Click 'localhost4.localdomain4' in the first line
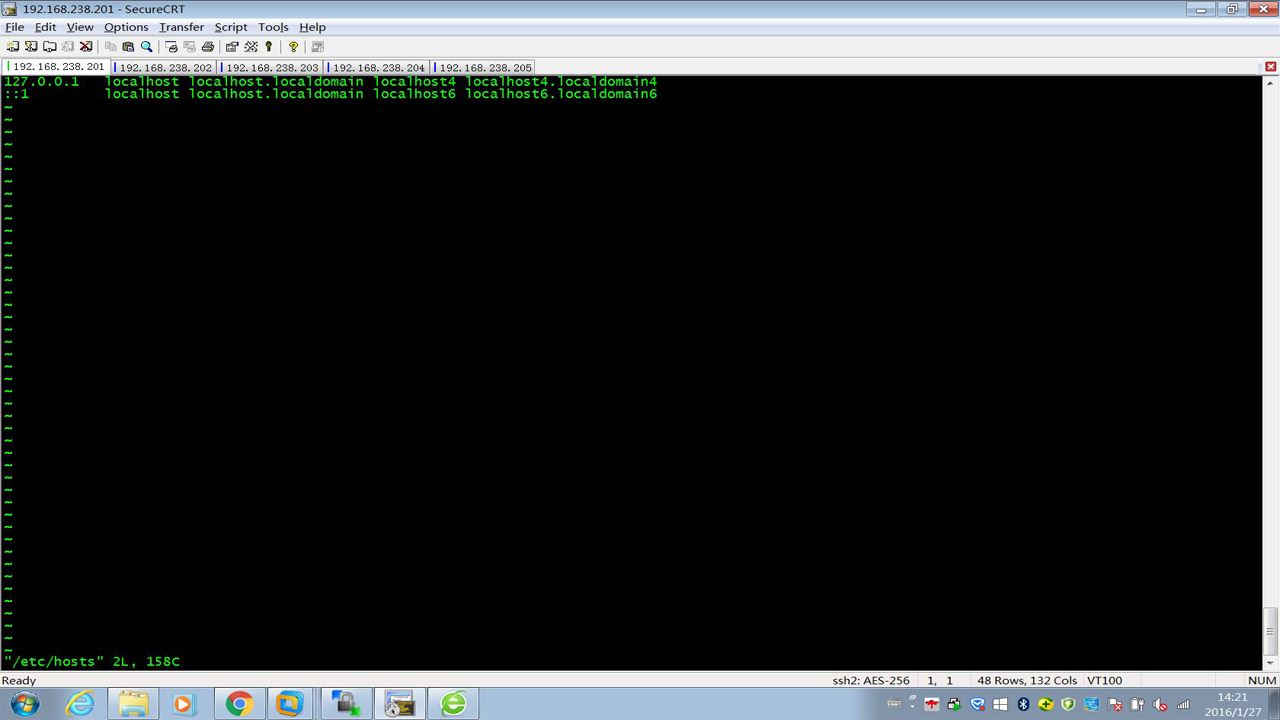This screenshot has width=1280, height=720. coord(561,81)
